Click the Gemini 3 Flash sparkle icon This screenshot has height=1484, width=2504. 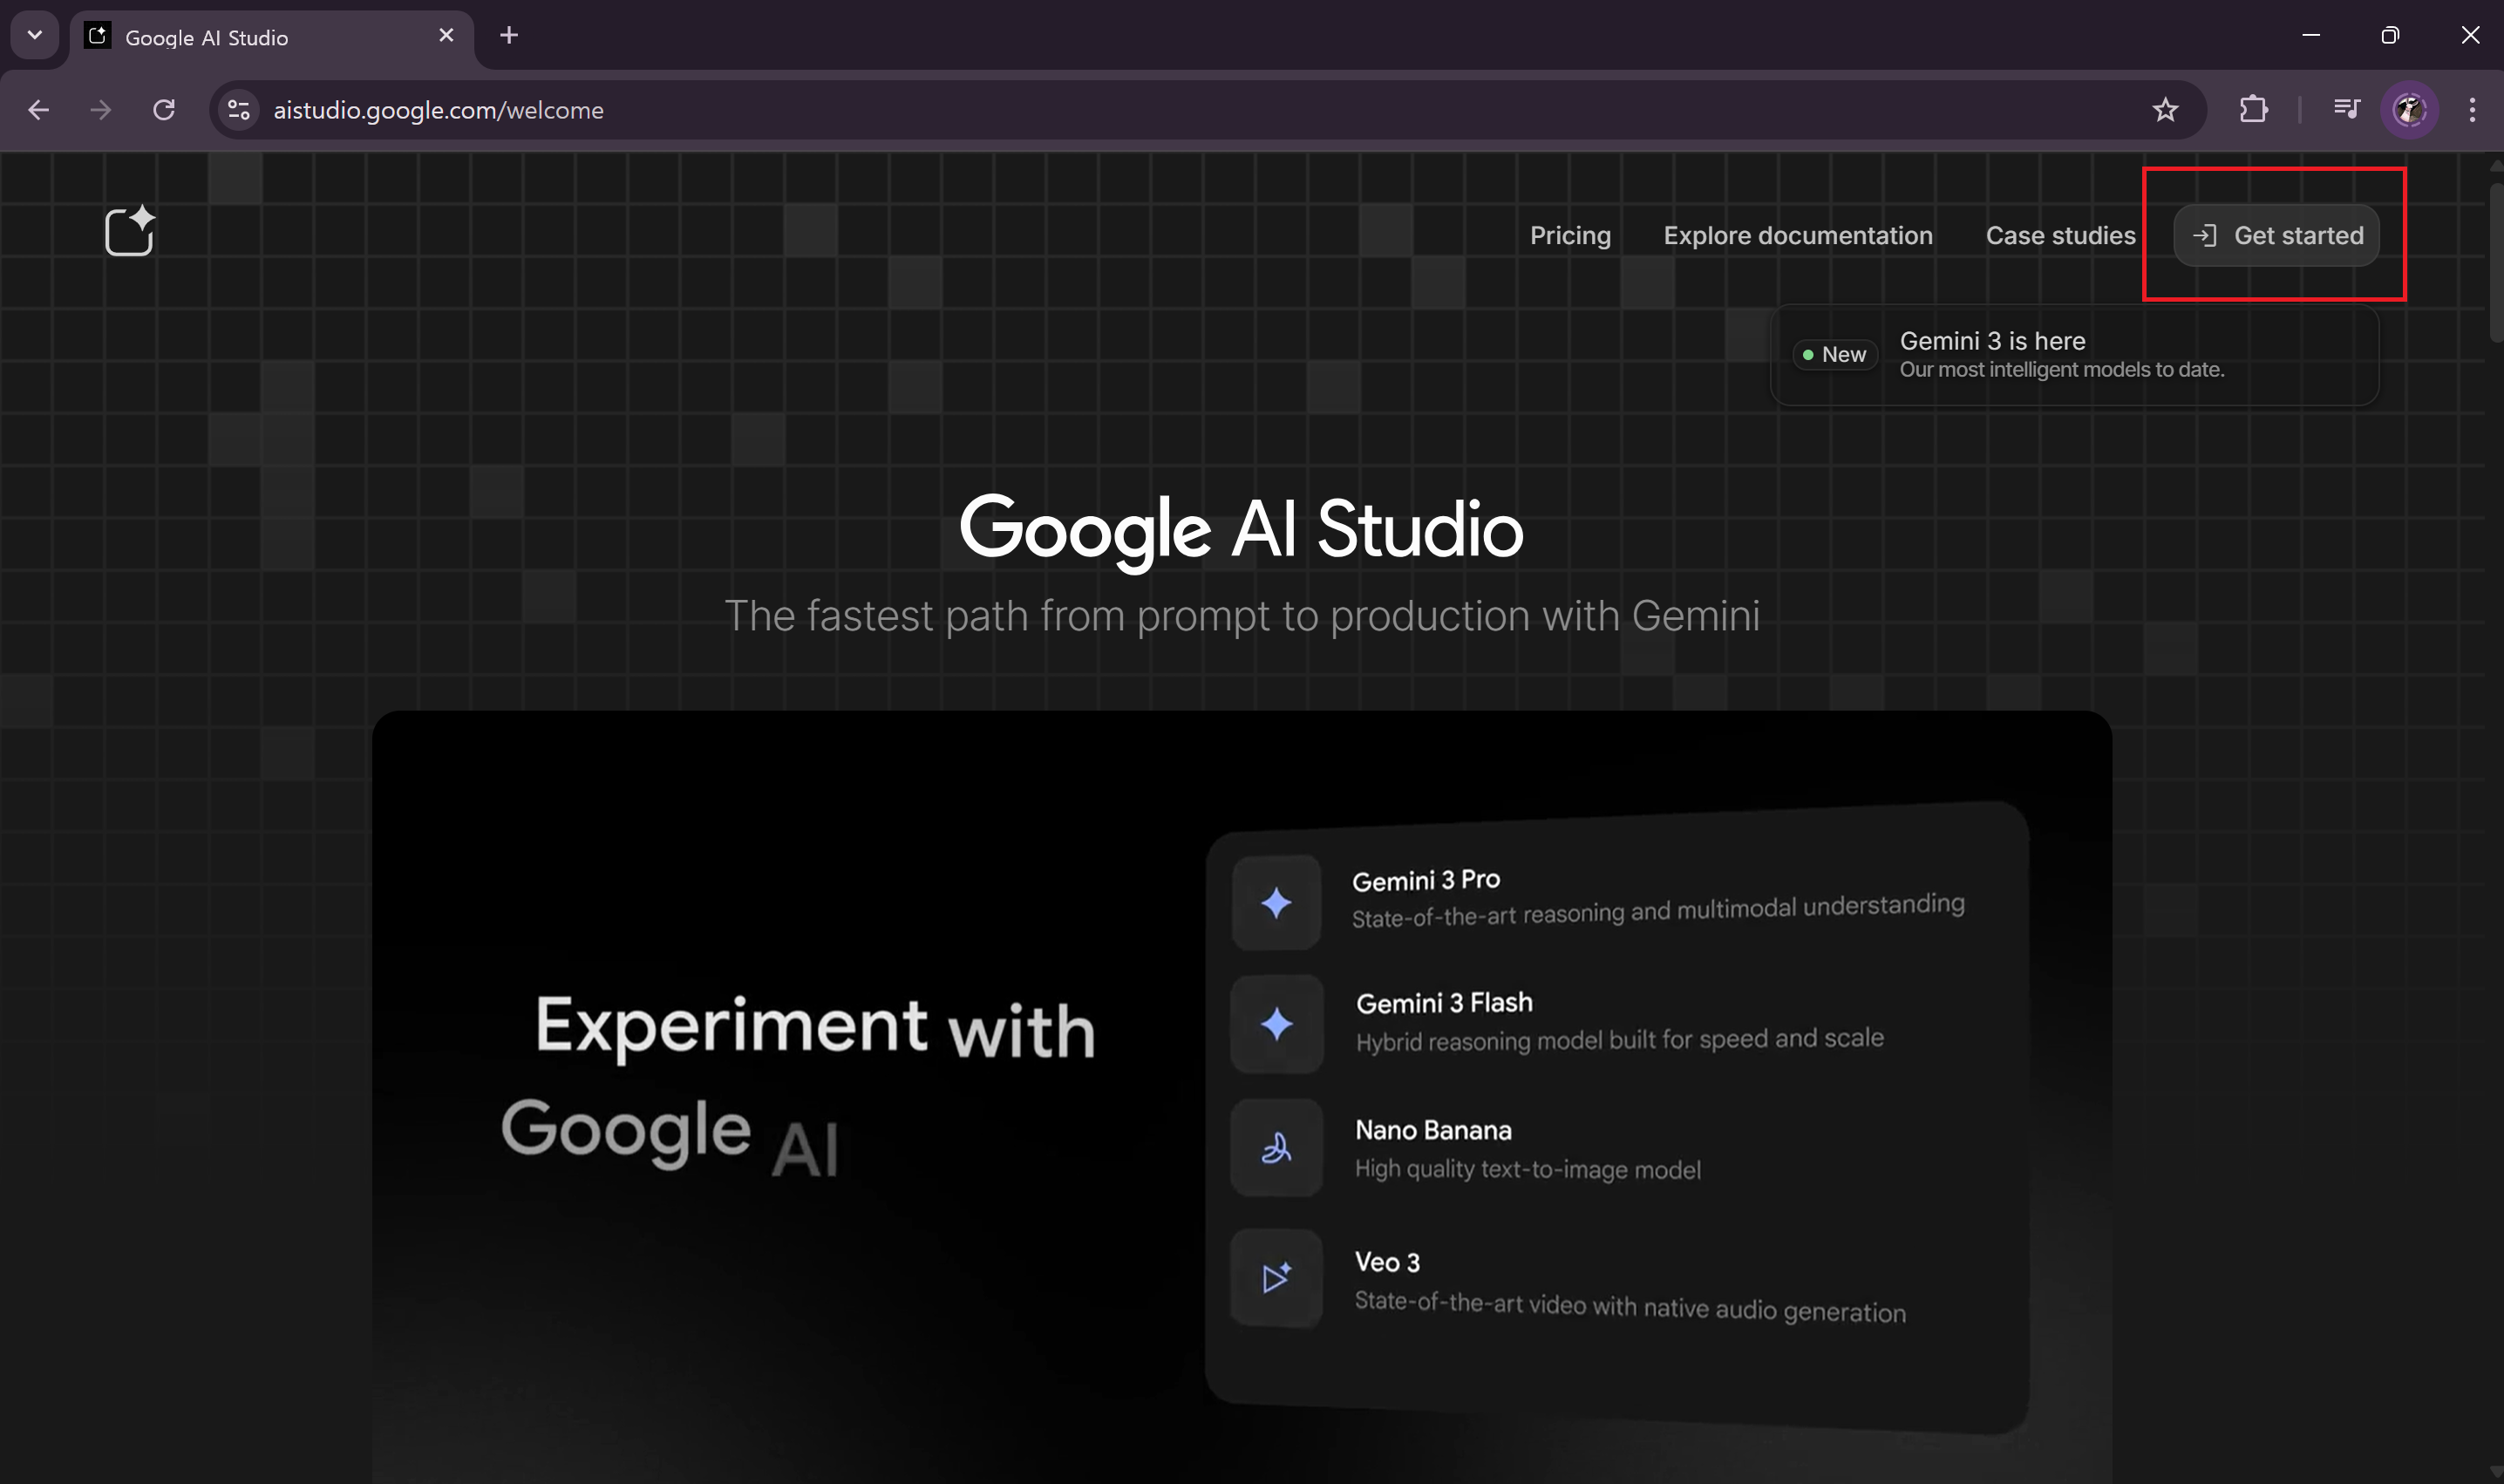pos(1276,1024)
